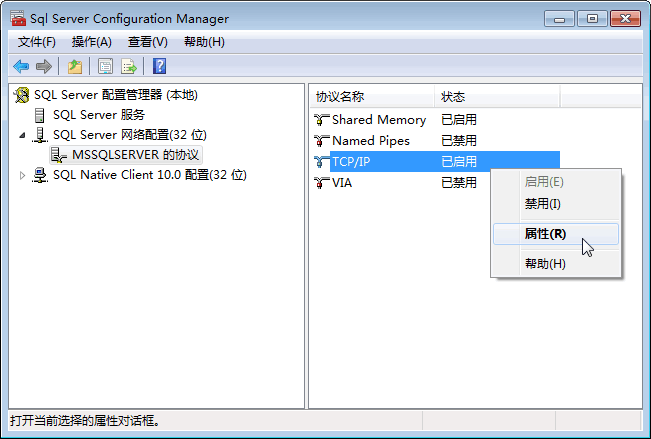Viewport: 651px width, 439px height.
Task: Click the Properties toolbar icon
Action: [105, 66]
